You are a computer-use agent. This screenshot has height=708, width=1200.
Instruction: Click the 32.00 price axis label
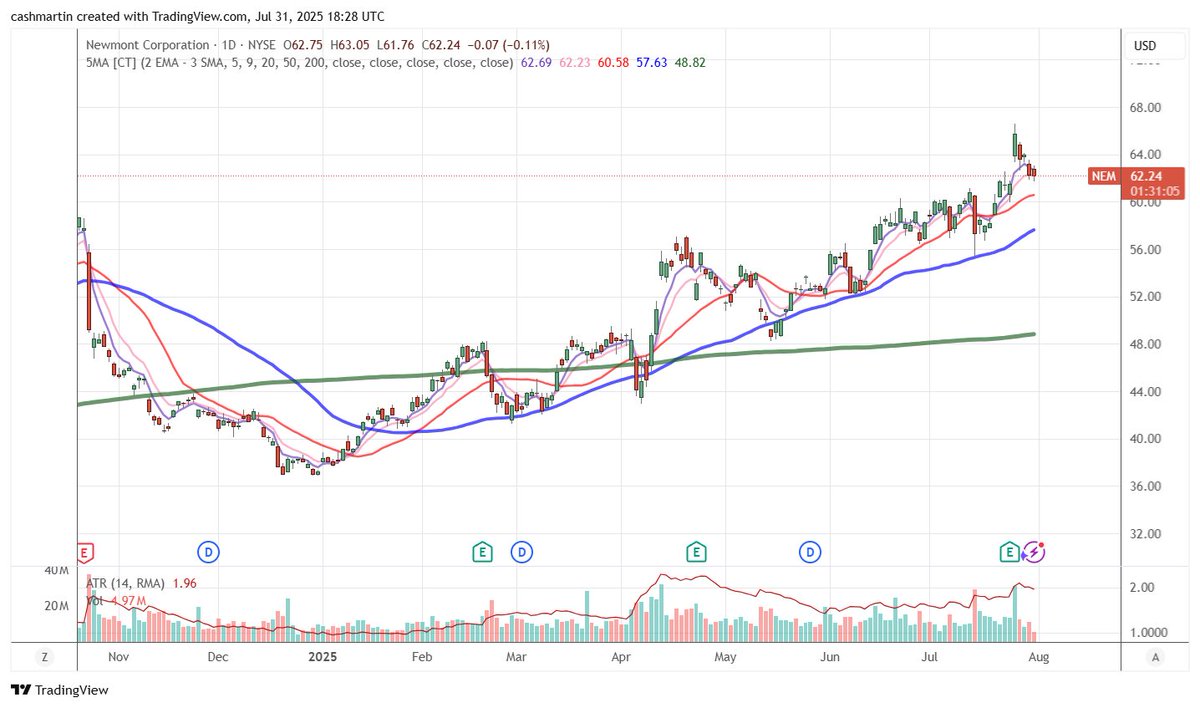coord(1144,534)
